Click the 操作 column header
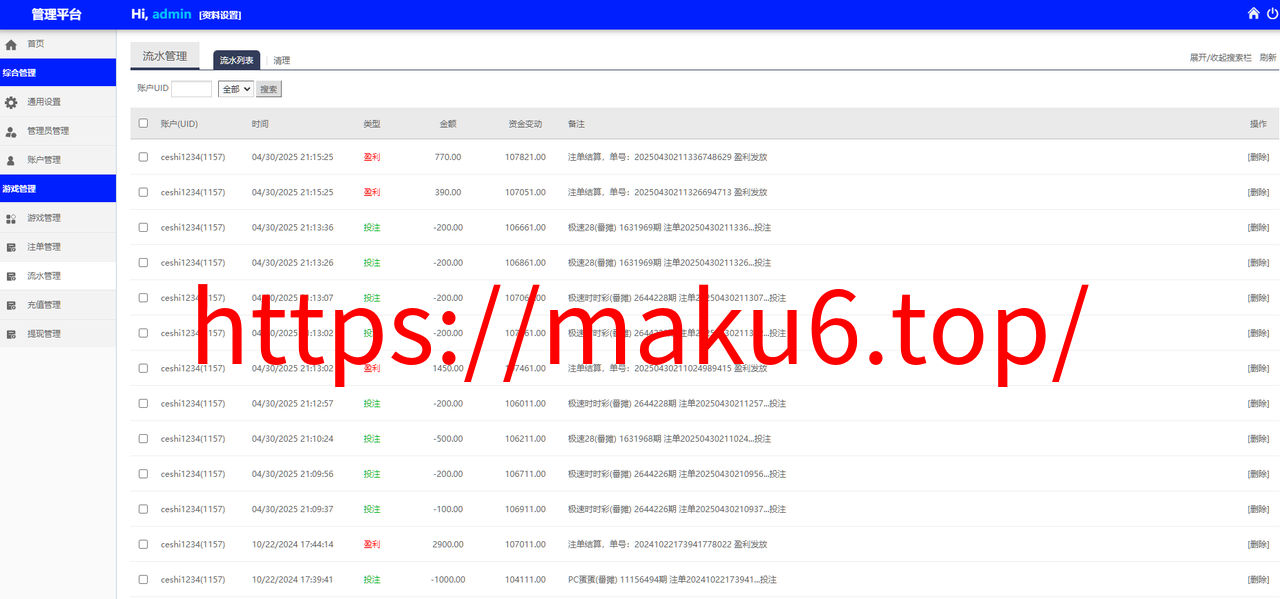The height and width of the screenshot is (599, 1280). [1258, 124]
